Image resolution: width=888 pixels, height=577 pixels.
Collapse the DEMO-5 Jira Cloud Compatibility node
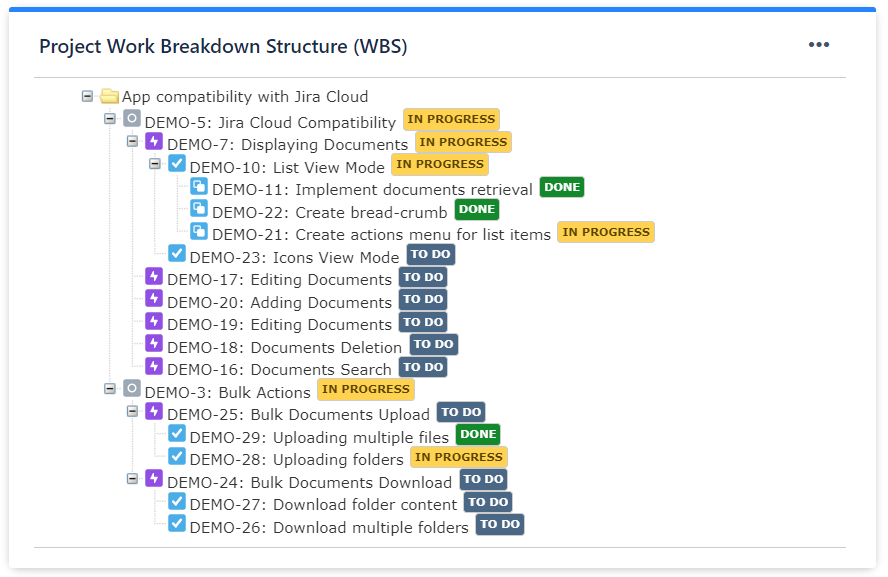(x=110, y=119)
